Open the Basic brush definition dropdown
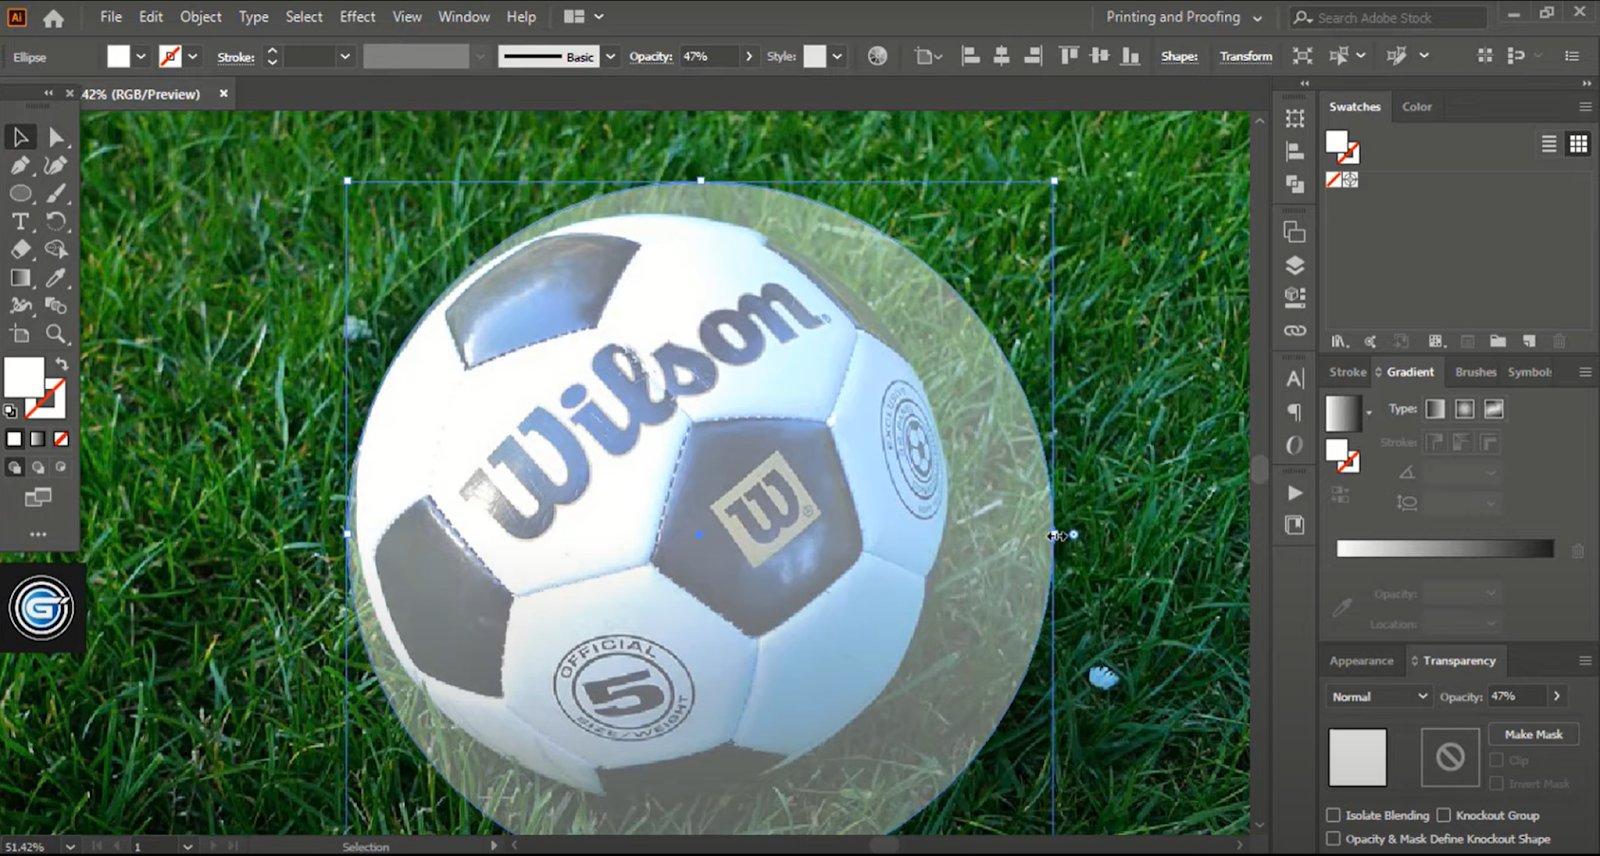Screen dimensions: 1600x856 [x=610, y=57]
